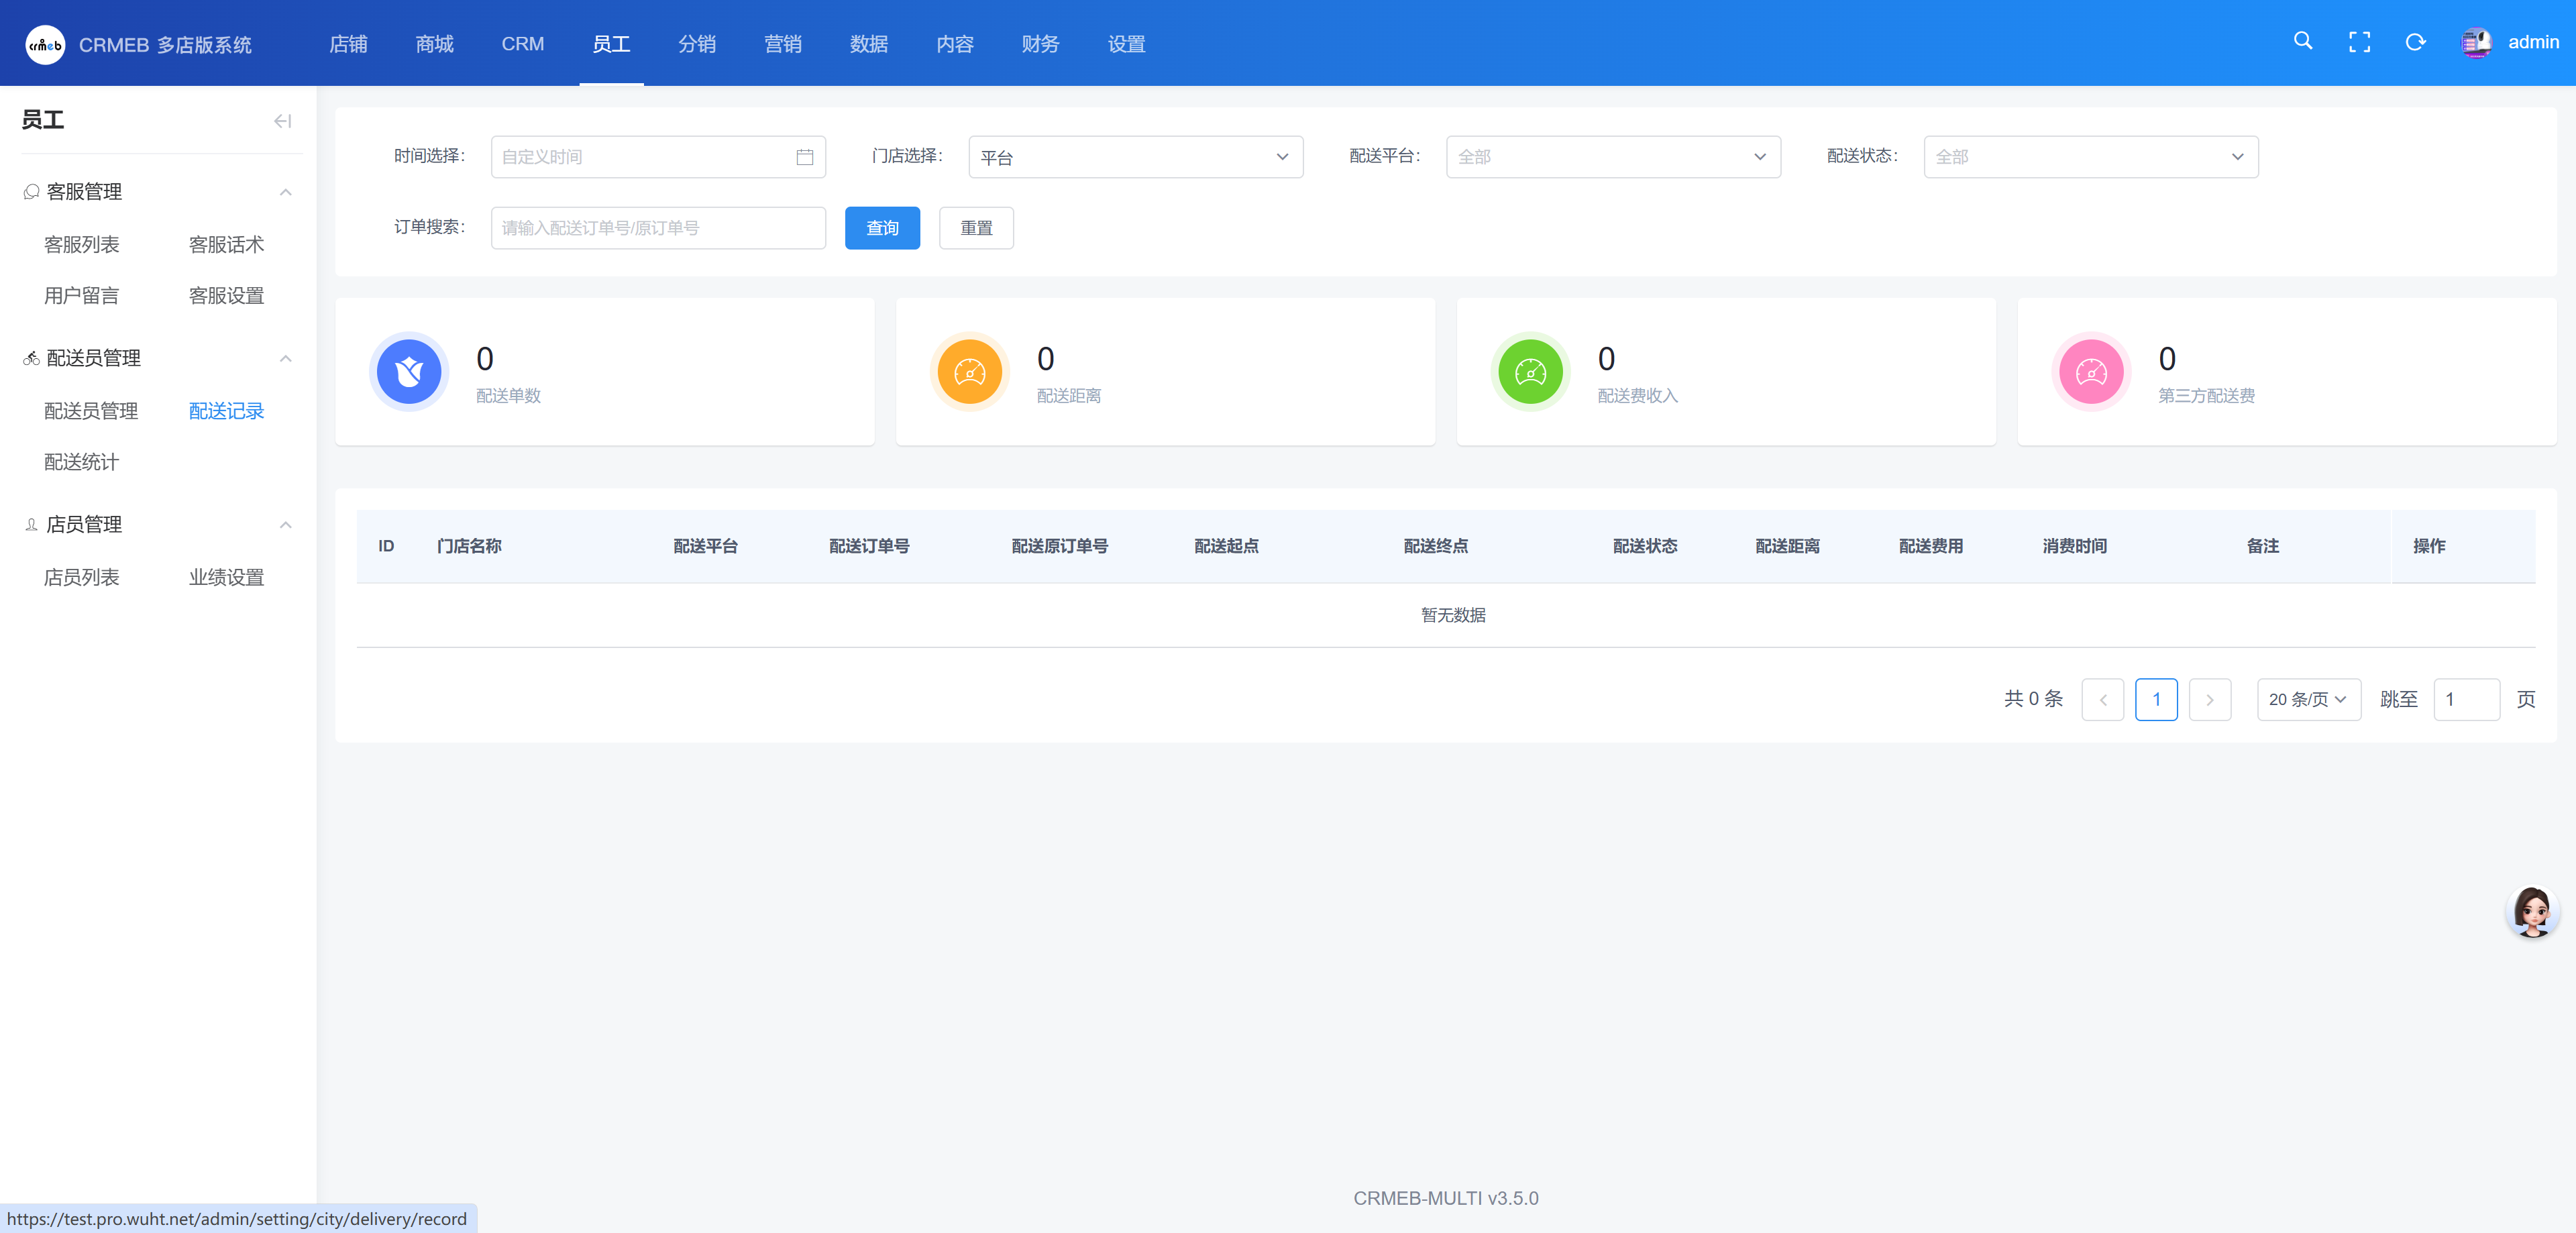Collapse the 客服管理 menu group

click(285, 192)
